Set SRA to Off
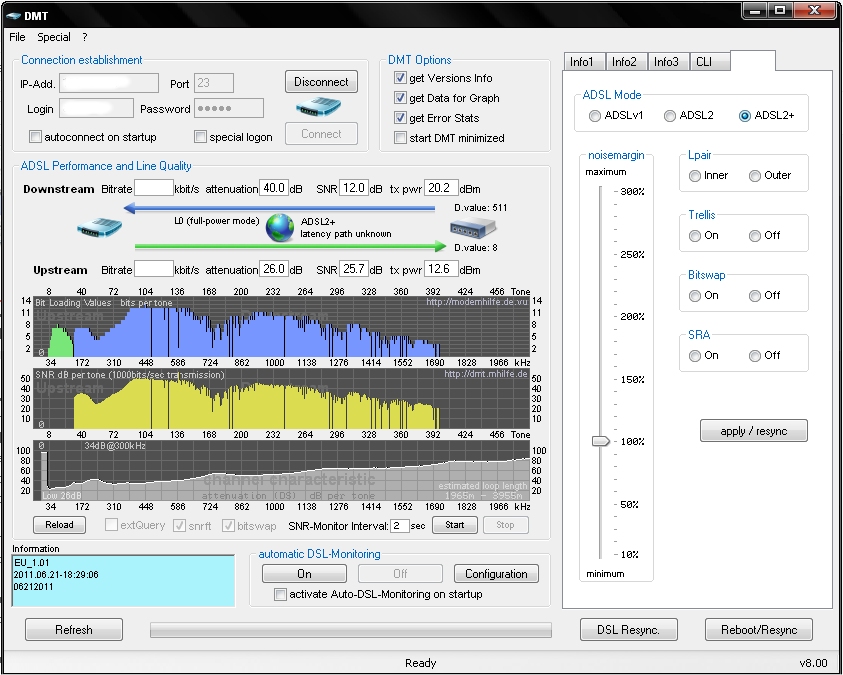The height and width of the screenshot is (675, 843). tap(755, 356)
